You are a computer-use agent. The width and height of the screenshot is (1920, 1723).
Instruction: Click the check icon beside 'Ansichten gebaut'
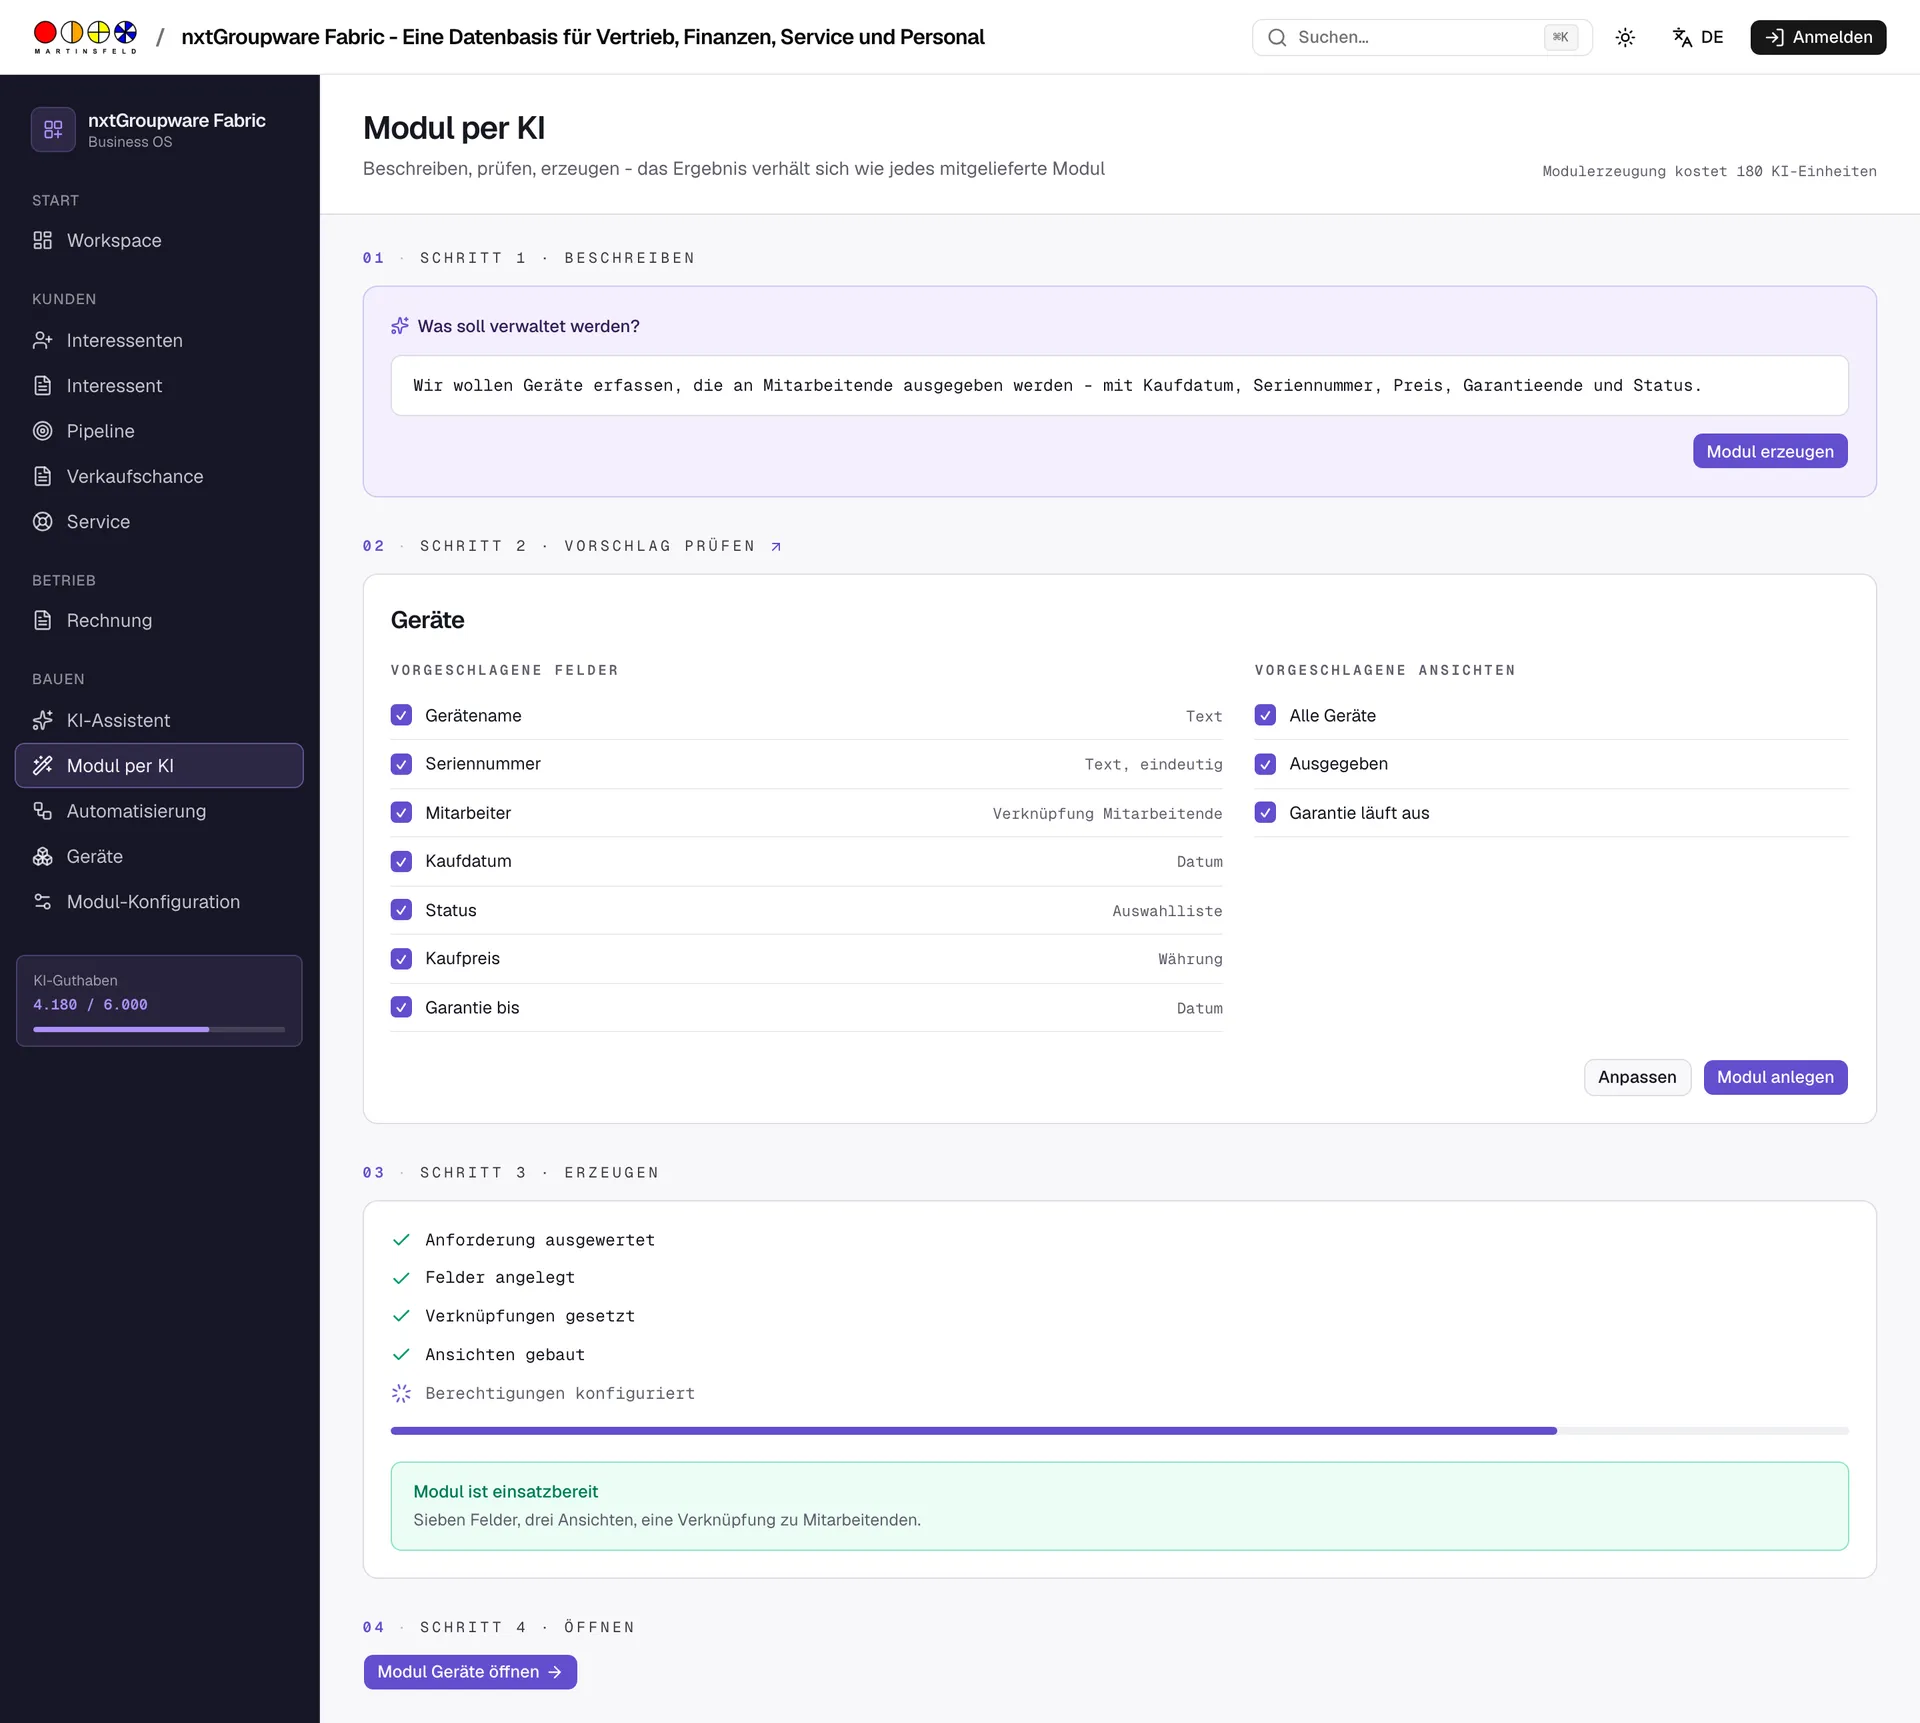pos(401,1355)
